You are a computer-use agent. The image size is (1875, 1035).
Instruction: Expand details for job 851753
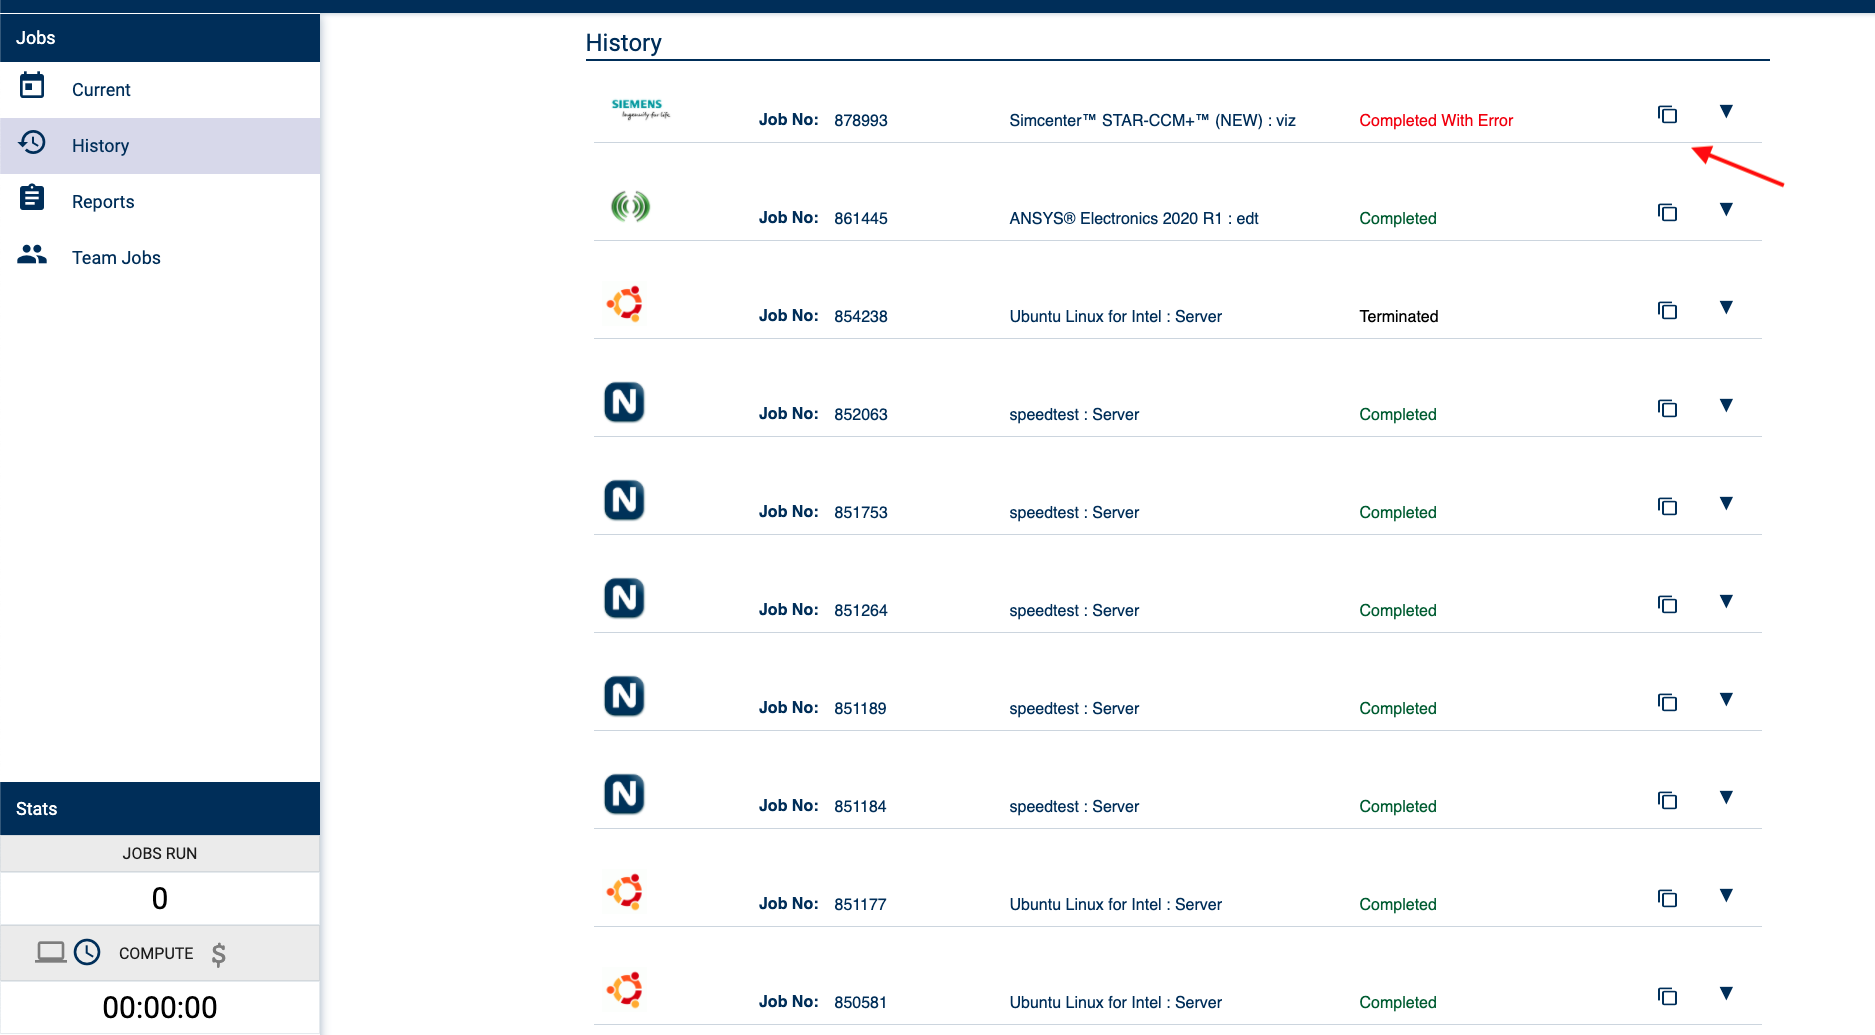click(x=1726, y=503)
